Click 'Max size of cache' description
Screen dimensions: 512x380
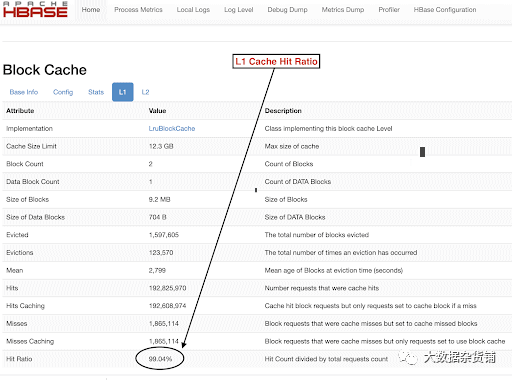(292, 146)
